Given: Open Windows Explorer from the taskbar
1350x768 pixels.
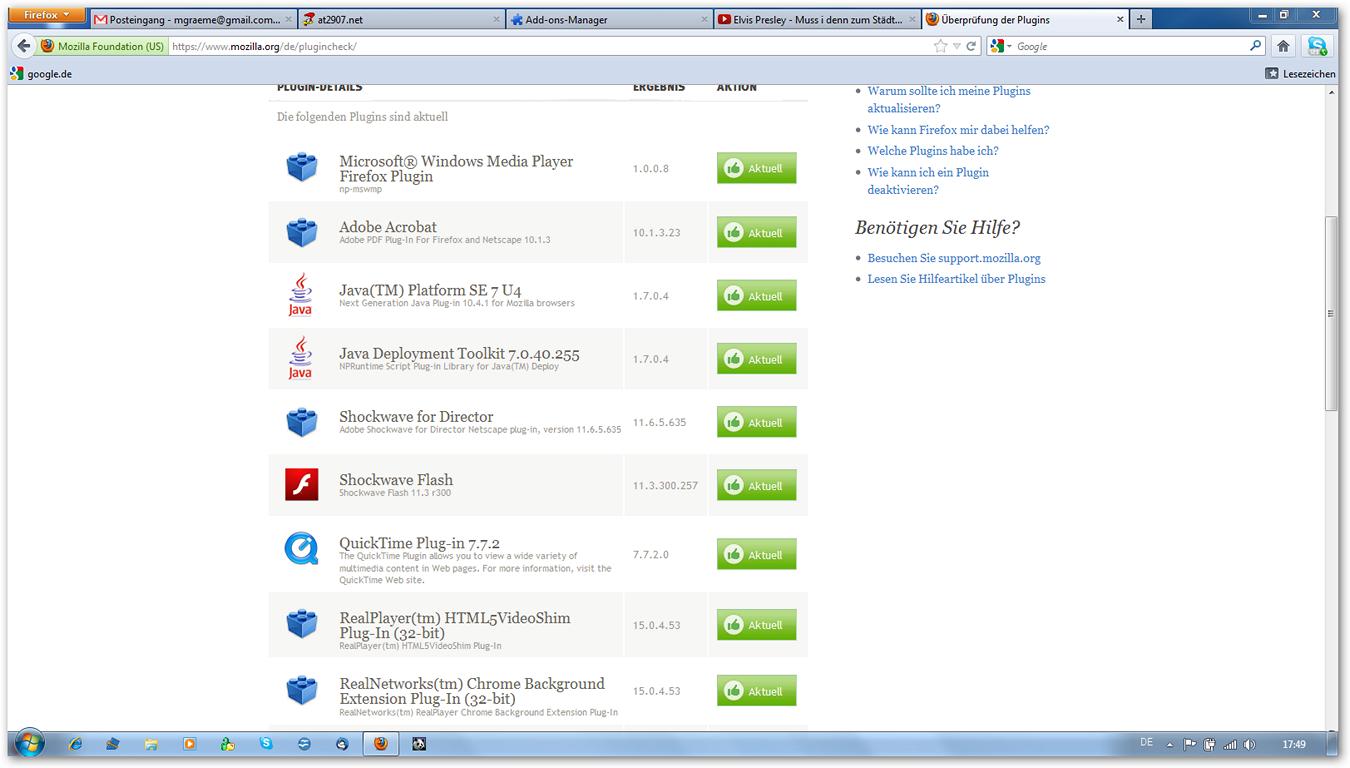Looking at the screenshot, I should click(151, 744).
